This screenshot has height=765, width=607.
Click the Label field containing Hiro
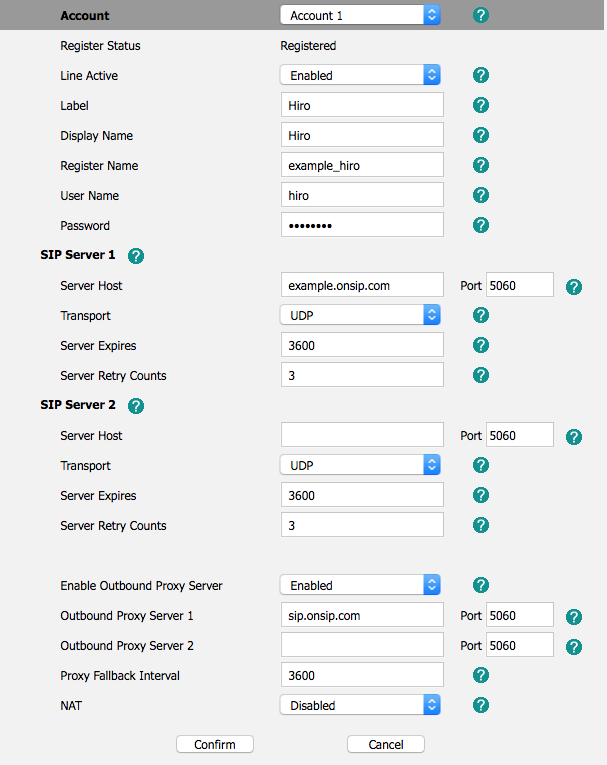[362, 105]
